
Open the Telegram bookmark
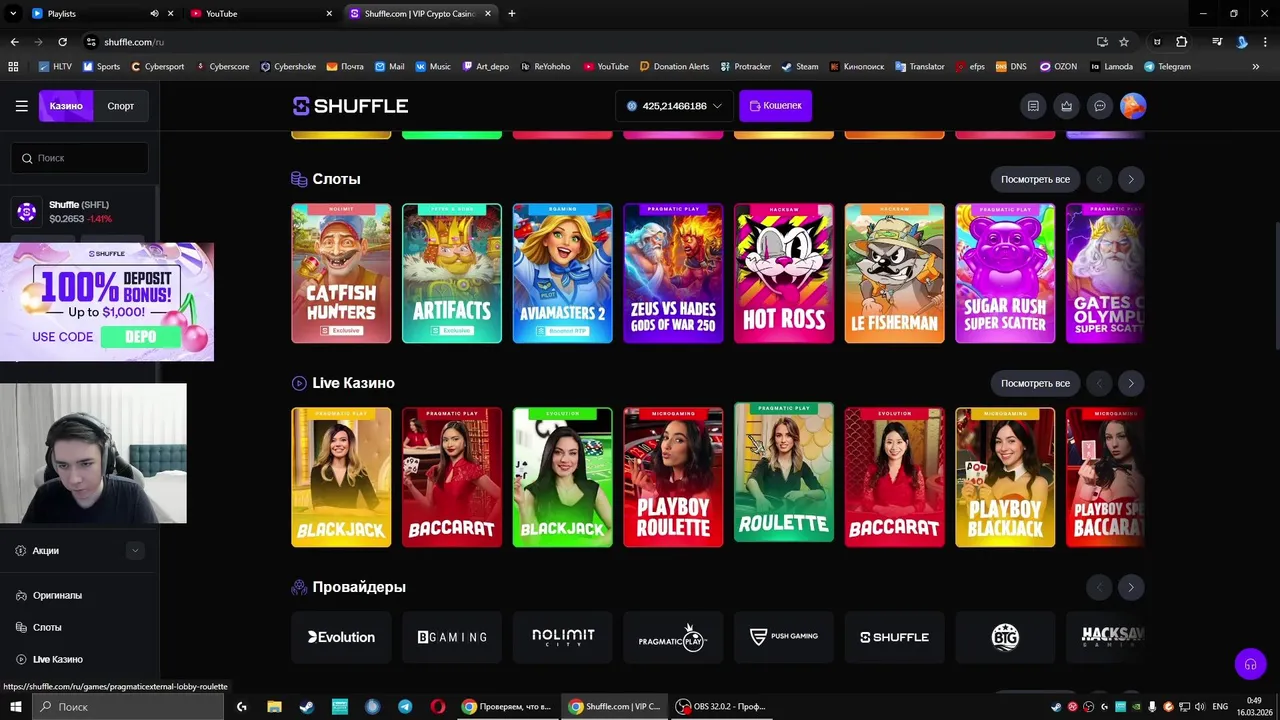1167,67
